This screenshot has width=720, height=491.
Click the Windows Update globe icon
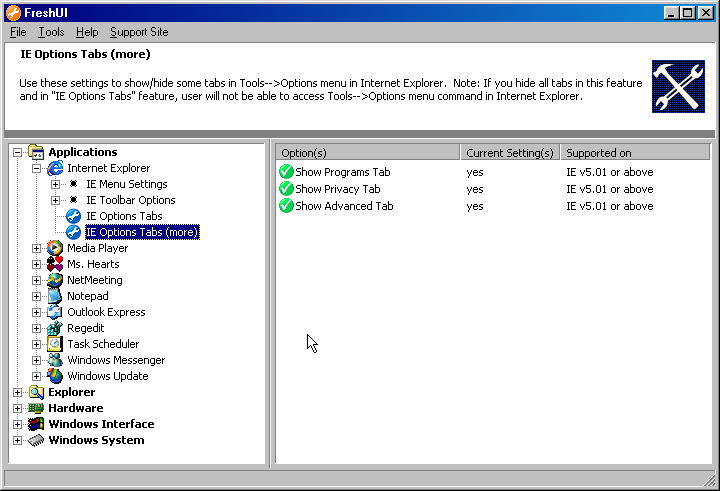pos(56,376)
